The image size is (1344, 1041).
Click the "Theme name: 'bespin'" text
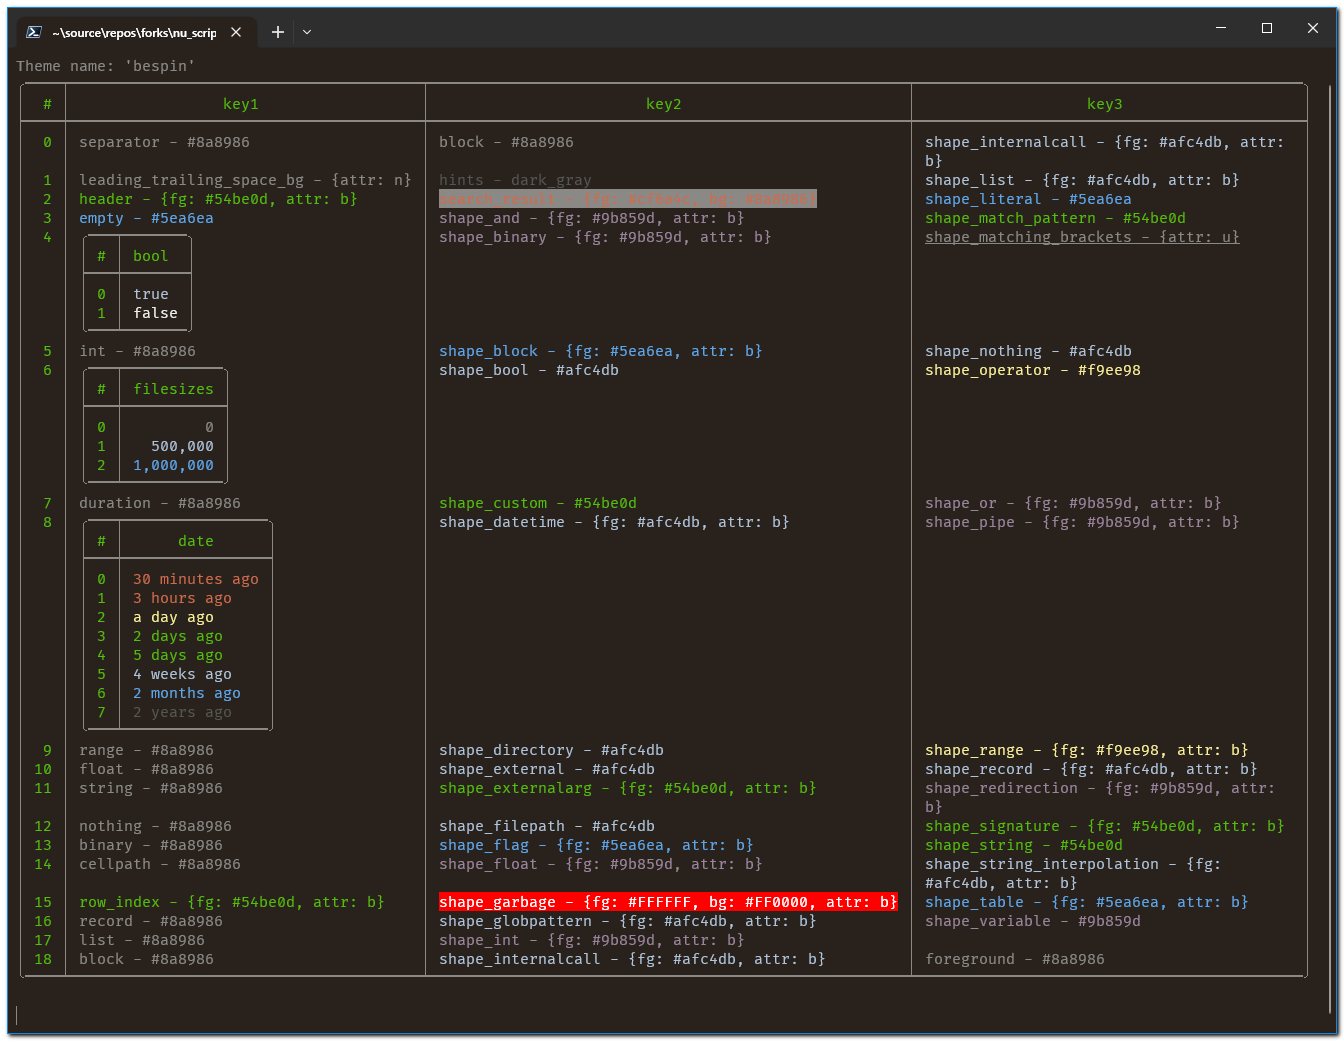[x=106, y=66]
